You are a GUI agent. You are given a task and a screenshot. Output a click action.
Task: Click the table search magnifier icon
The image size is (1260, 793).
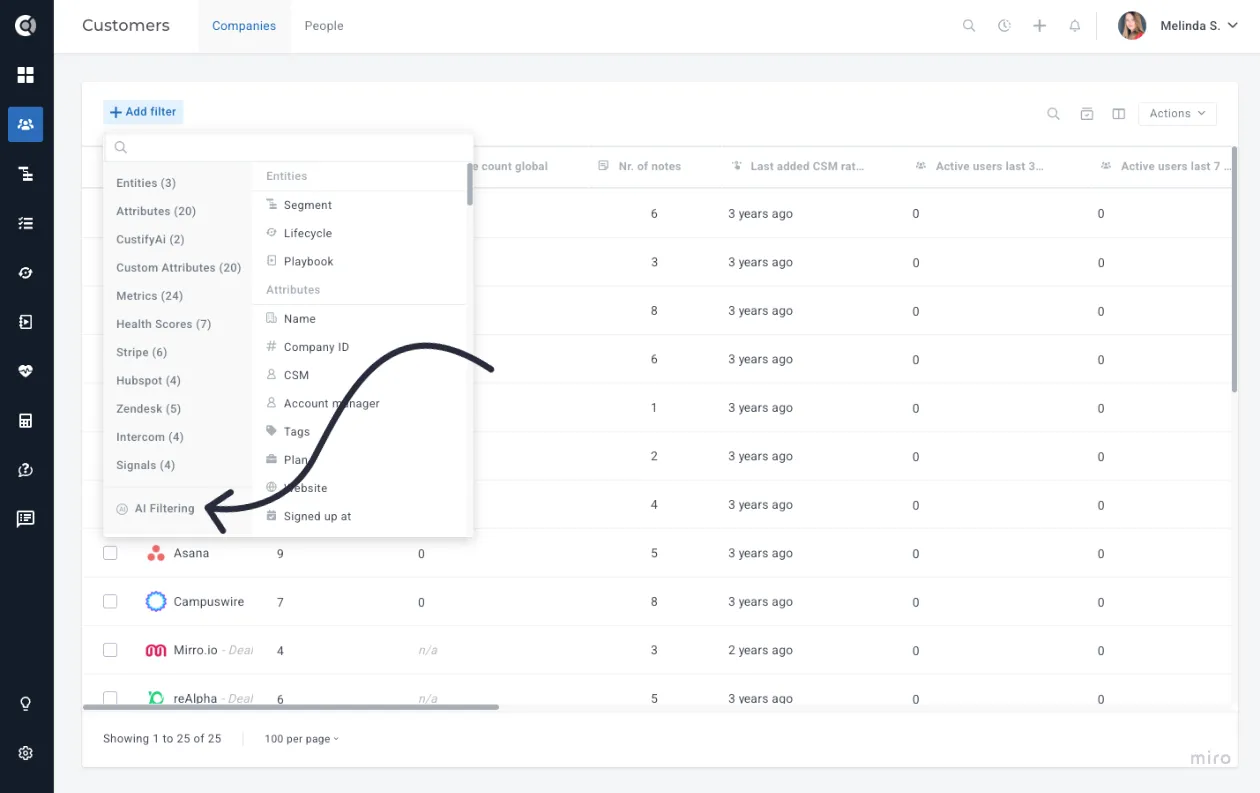1053,114
